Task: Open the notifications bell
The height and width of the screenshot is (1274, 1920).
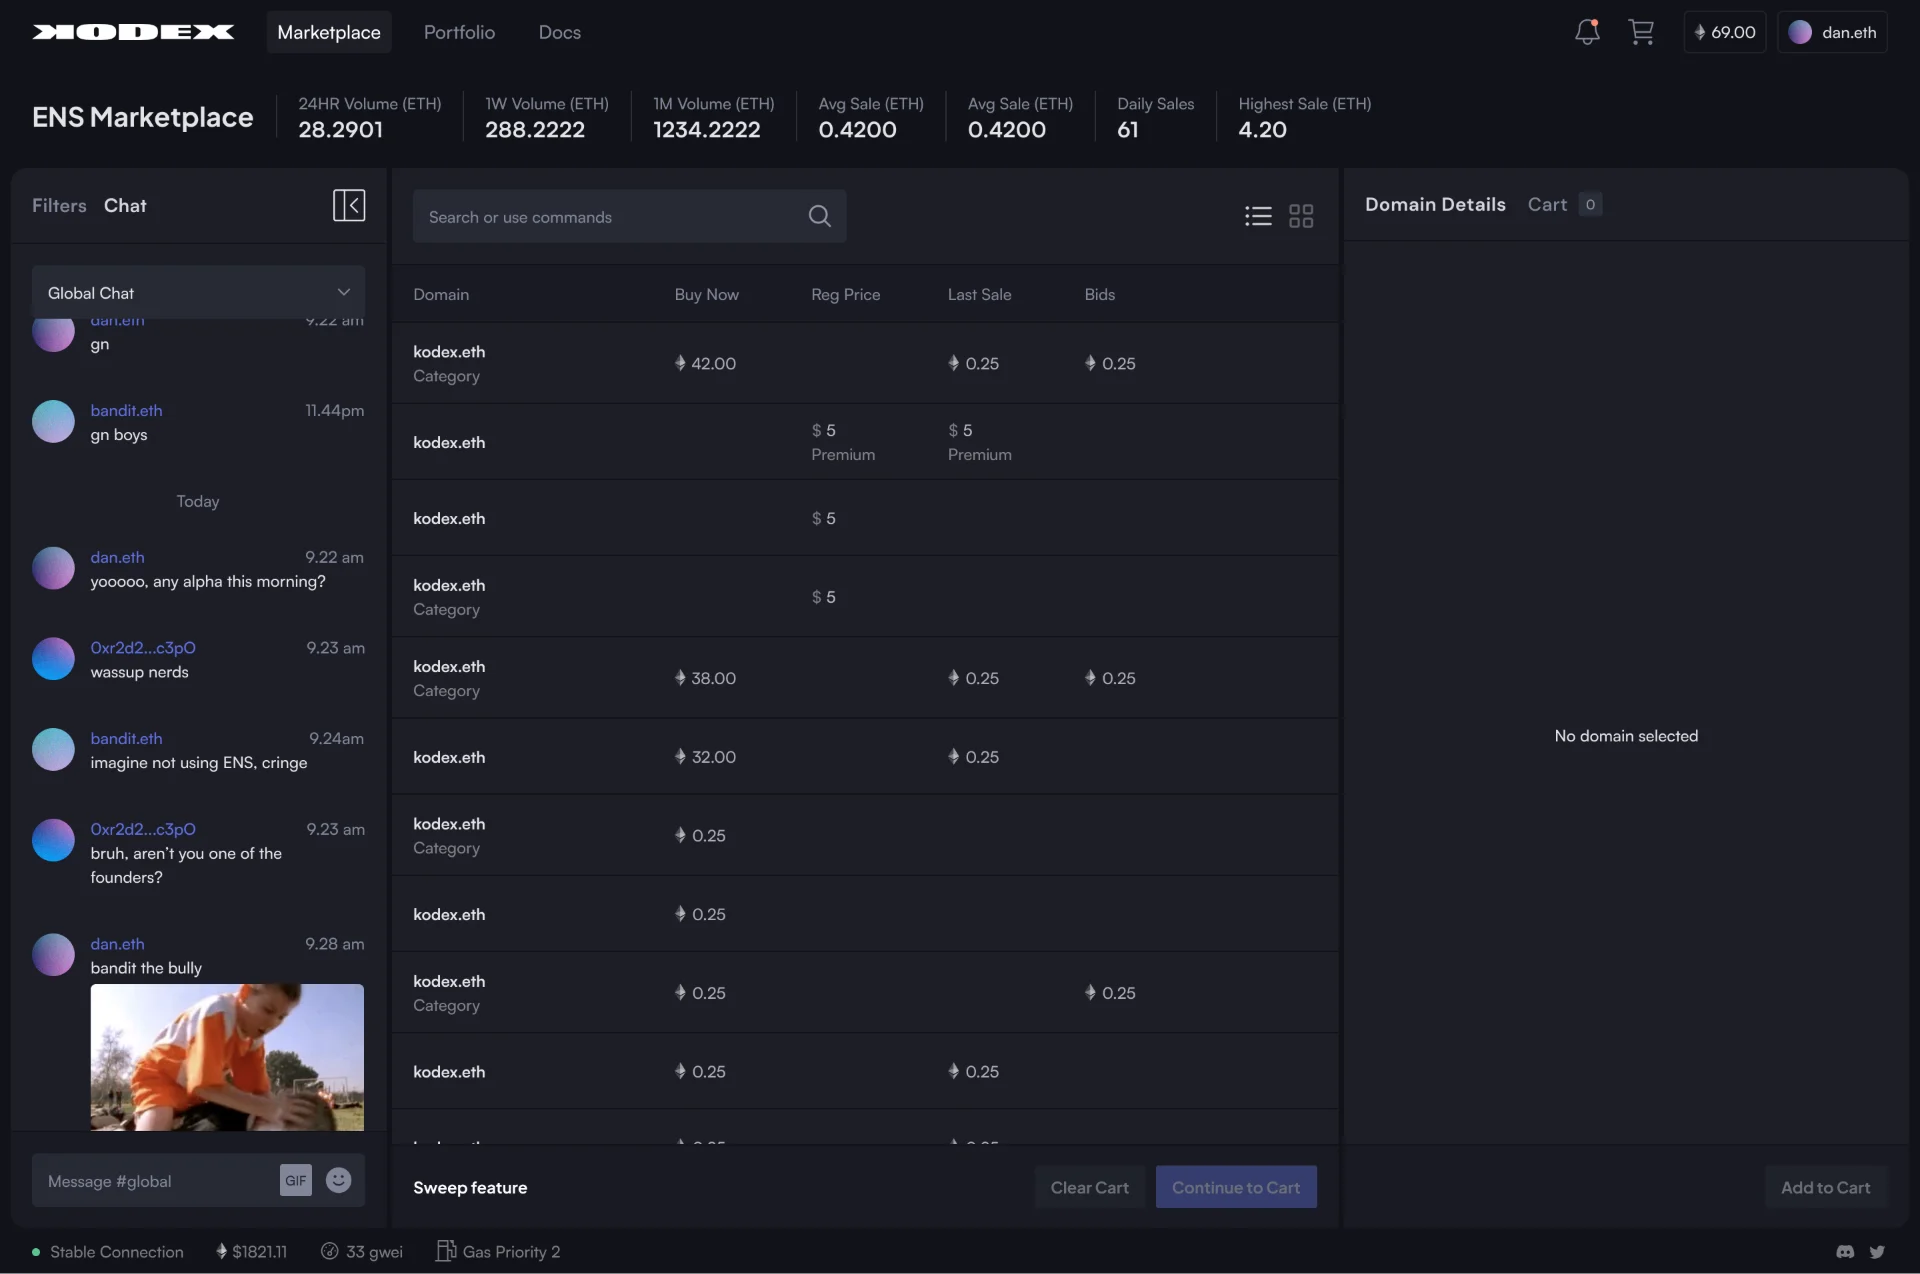Action: tap(1587, 32)
